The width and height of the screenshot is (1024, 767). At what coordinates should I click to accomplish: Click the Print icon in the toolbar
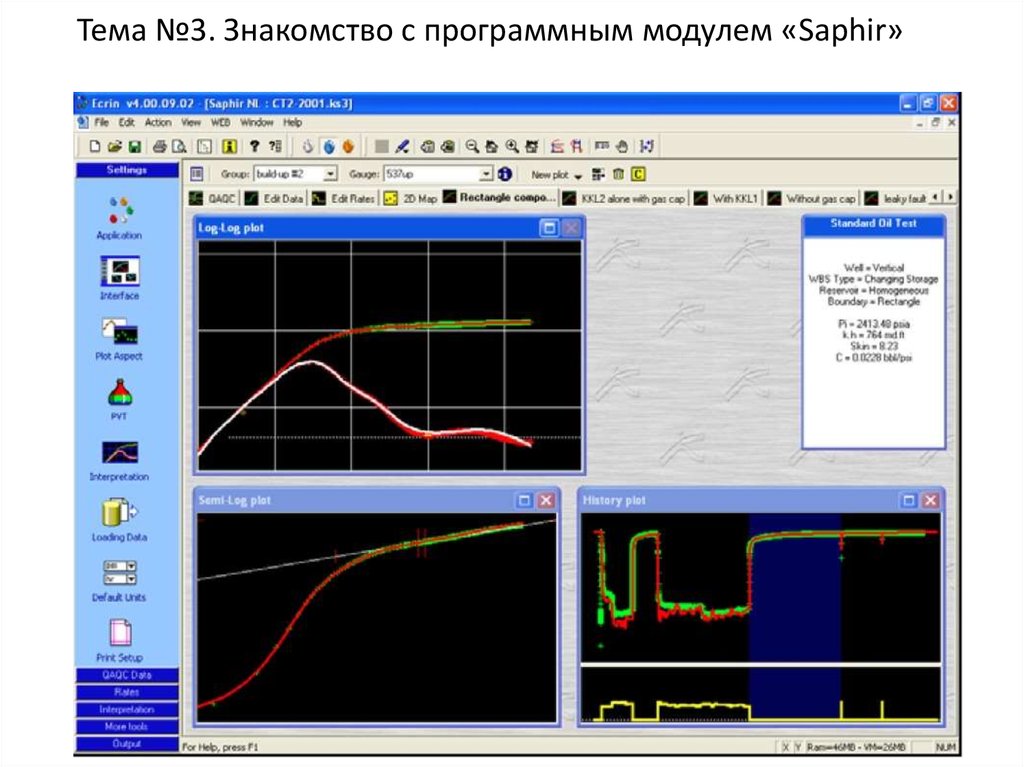[159, 146]
